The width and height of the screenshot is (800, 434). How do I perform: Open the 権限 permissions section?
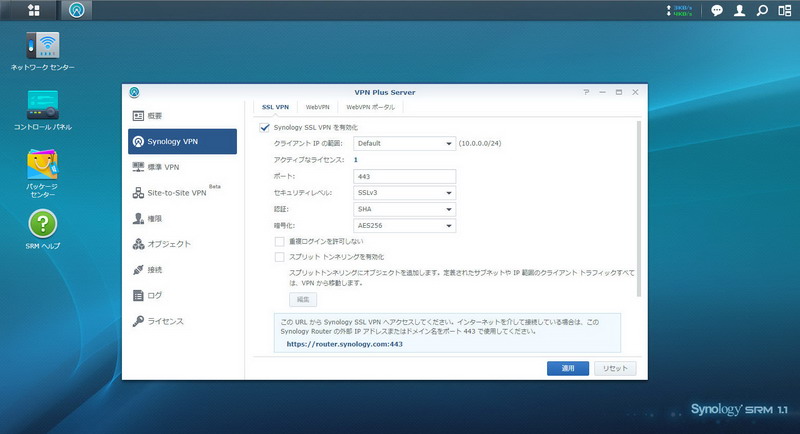[182, 218]
